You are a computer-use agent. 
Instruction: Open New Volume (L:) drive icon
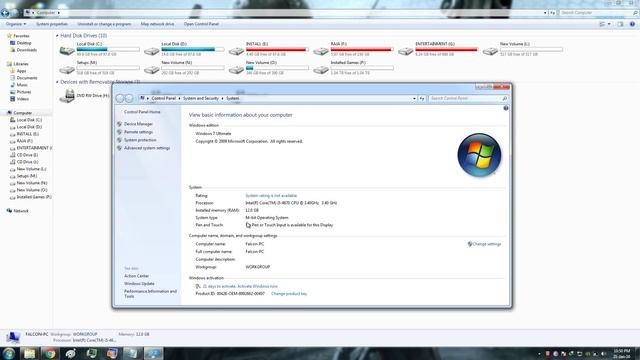pyautogui.click(x=490, y=51)
